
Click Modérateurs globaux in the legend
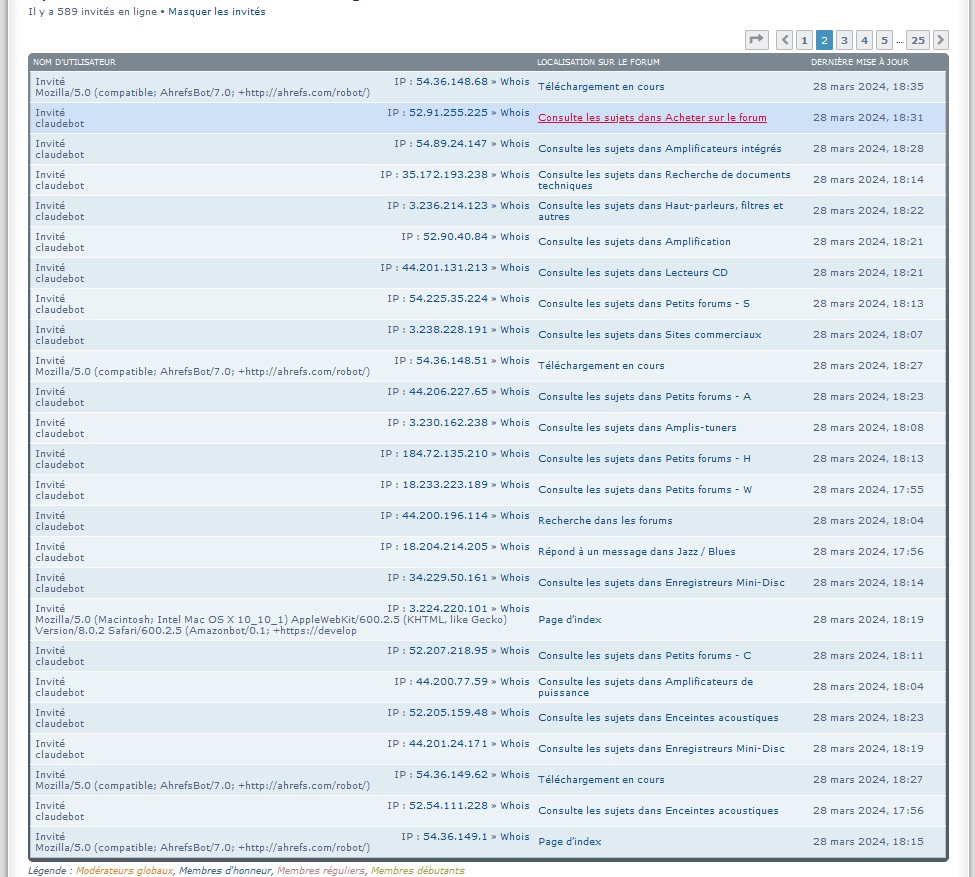pyautogui.click(x=124, y=871)
